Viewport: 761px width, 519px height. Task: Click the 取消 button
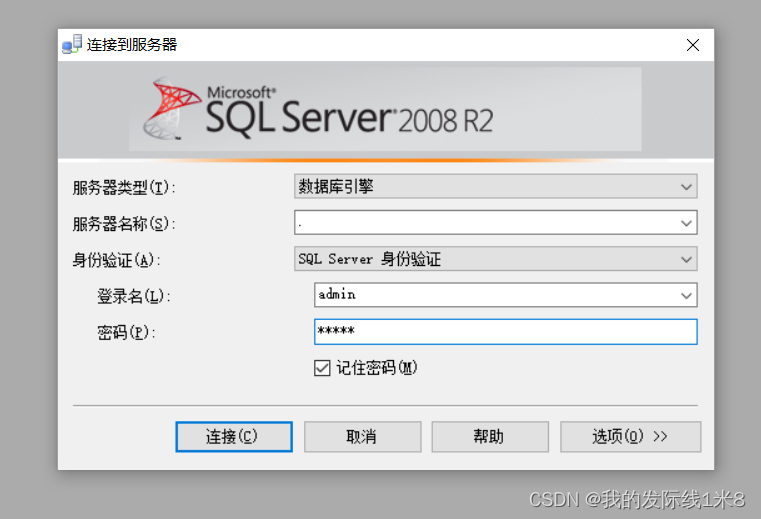coord(363,437)
